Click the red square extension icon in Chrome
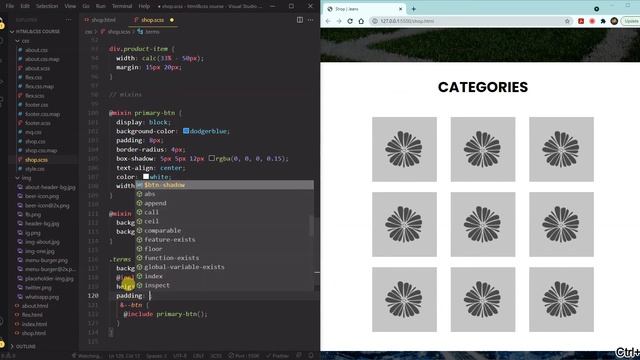The image size is (640, 360). 581,21
